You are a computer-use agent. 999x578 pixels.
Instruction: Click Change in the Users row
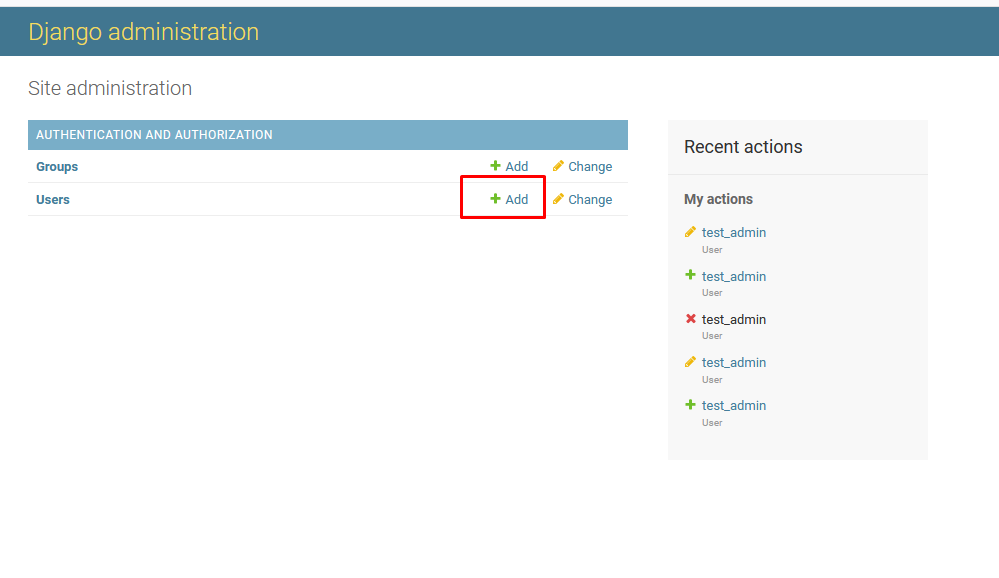582,199
